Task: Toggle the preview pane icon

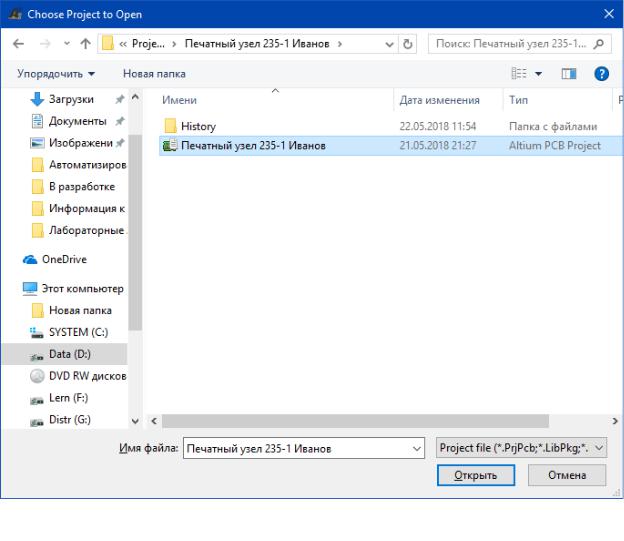Action: coord(569,74)
